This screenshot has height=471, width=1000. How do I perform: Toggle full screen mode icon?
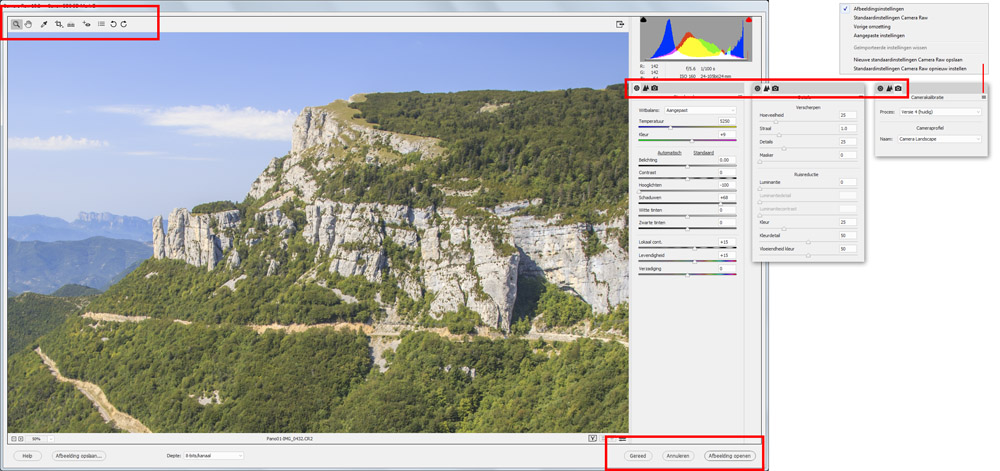click(620, 24)
